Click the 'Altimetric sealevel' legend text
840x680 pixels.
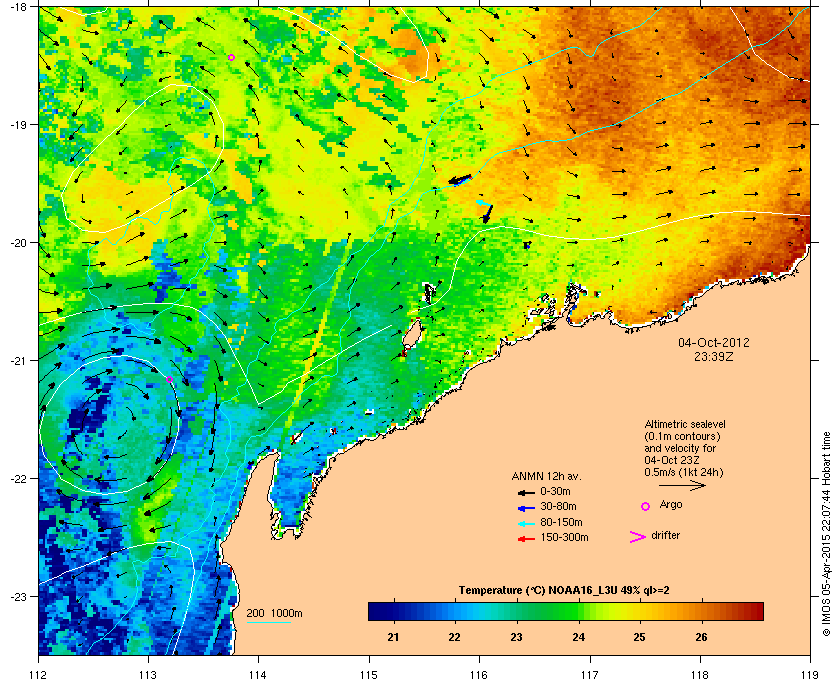(685, 424)
